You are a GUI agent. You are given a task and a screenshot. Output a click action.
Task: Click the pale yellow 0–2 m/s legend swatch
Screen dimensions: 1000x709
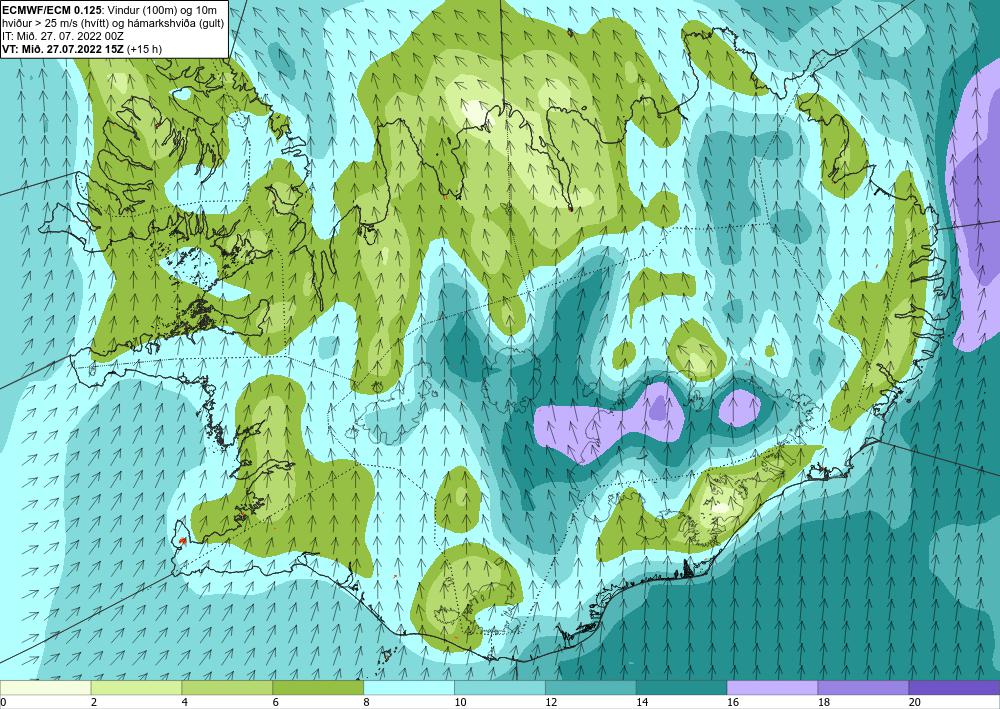[x=45, y=687]
